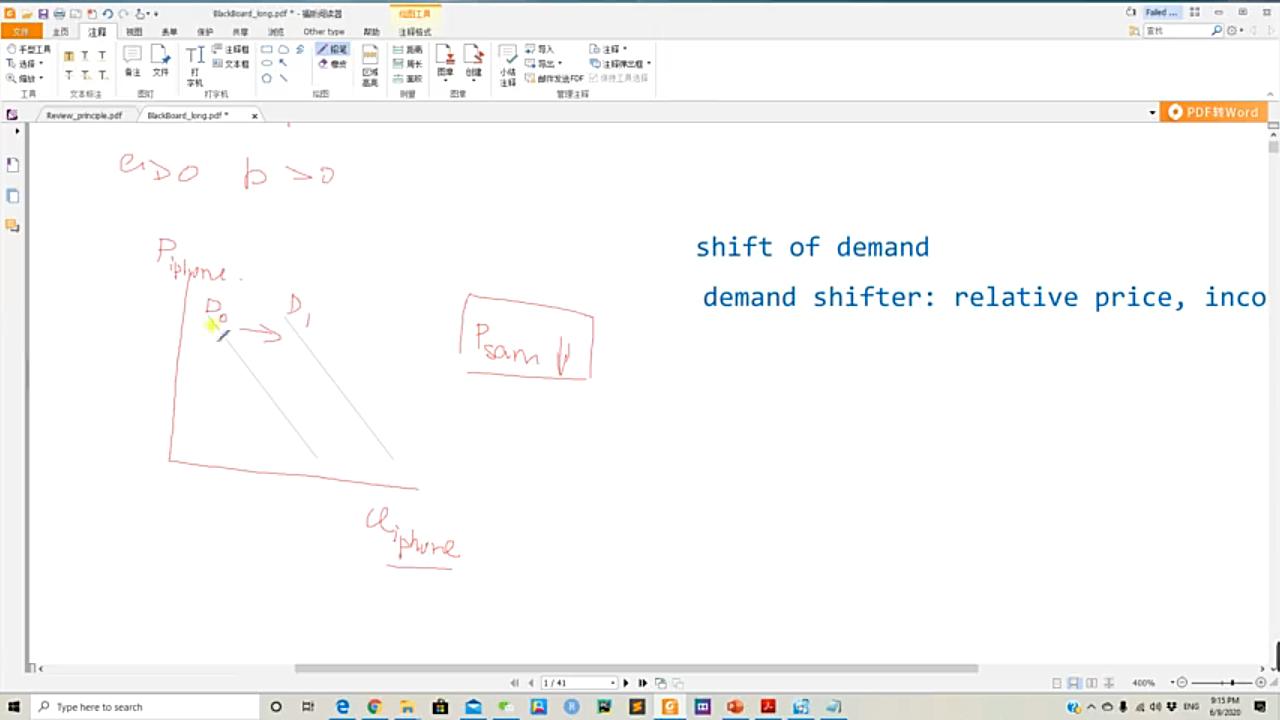Click the Summarize Comments icon
Image resolution: width=1280 pixels, height=720 pixels.
point(508,66)
